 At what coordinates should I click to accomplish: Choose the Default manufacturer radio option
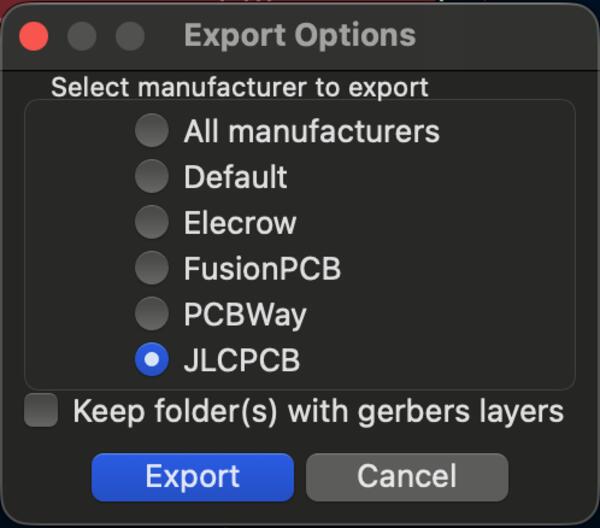point(152,177)
